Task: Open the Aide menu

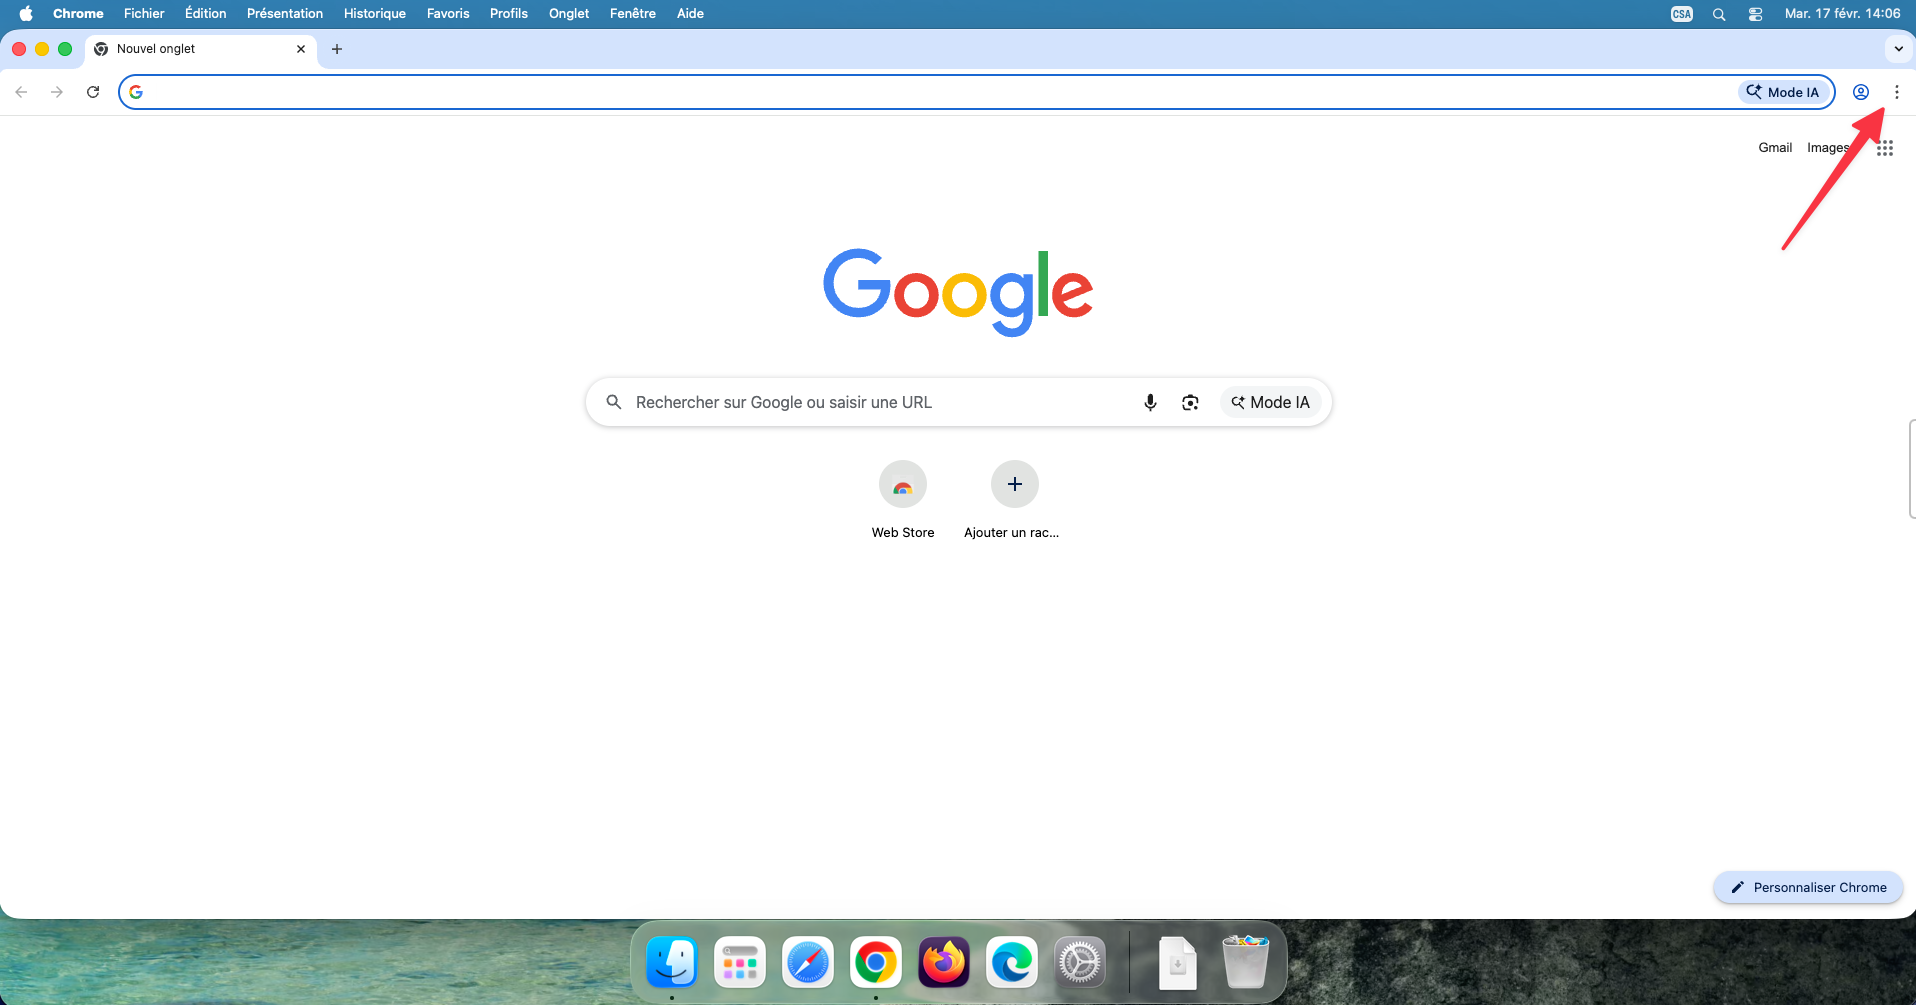Action: 690,14
